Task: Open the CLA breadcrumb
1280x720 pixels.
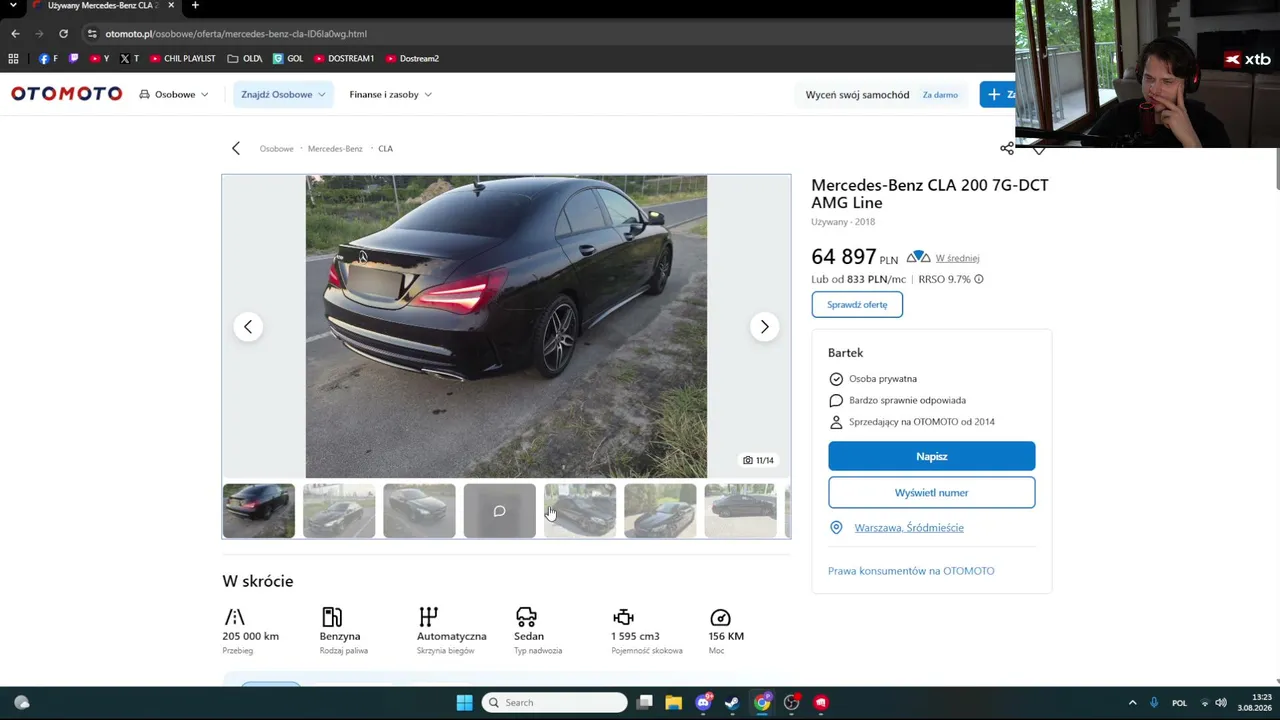Action: [x=385, y=149]
